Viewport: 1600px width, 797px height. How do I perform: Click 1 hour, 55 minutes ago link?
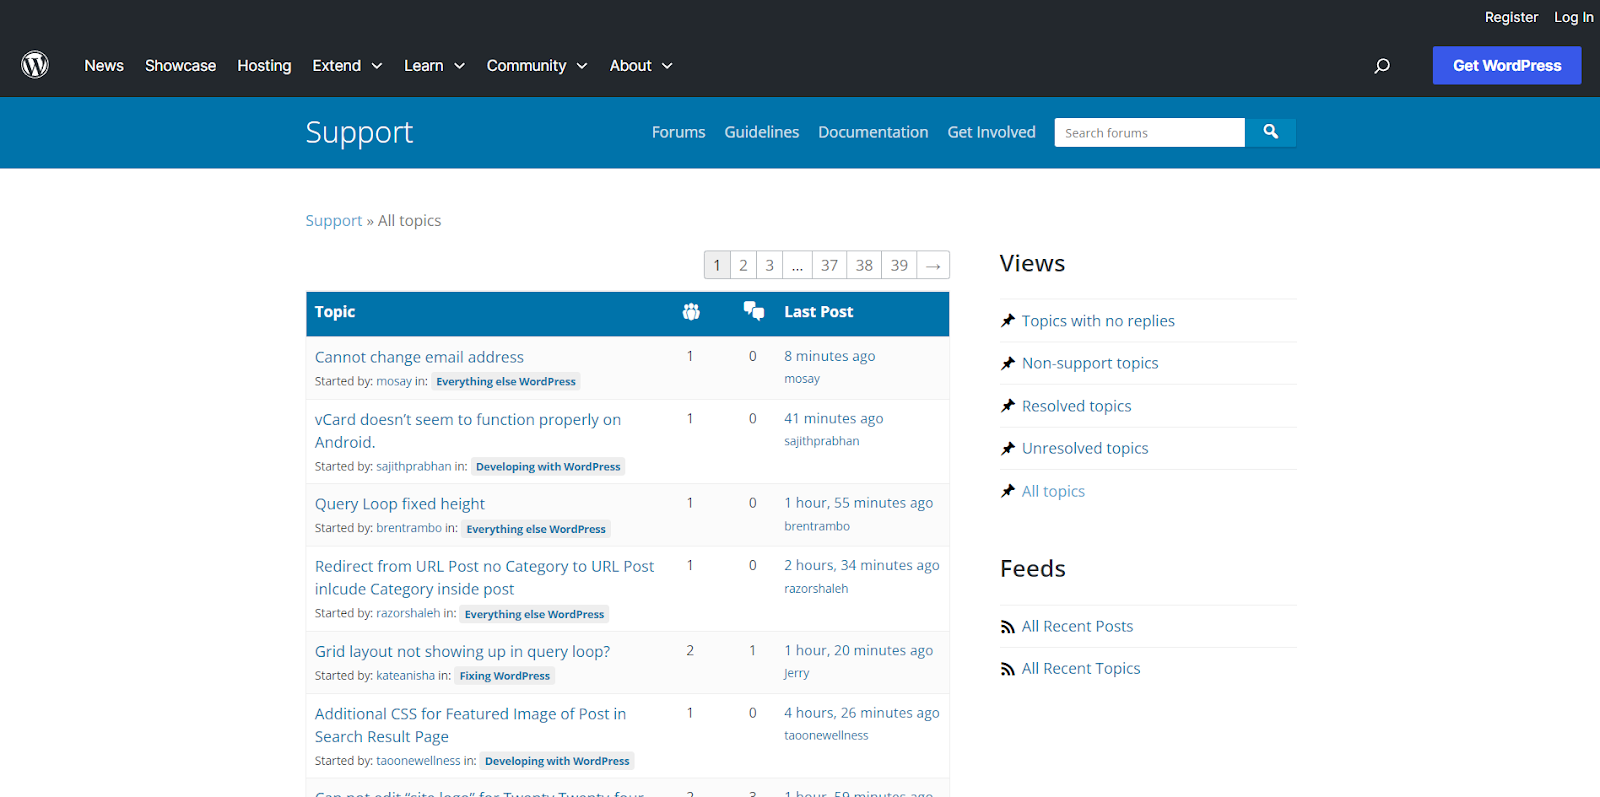(x=859, y=503)
